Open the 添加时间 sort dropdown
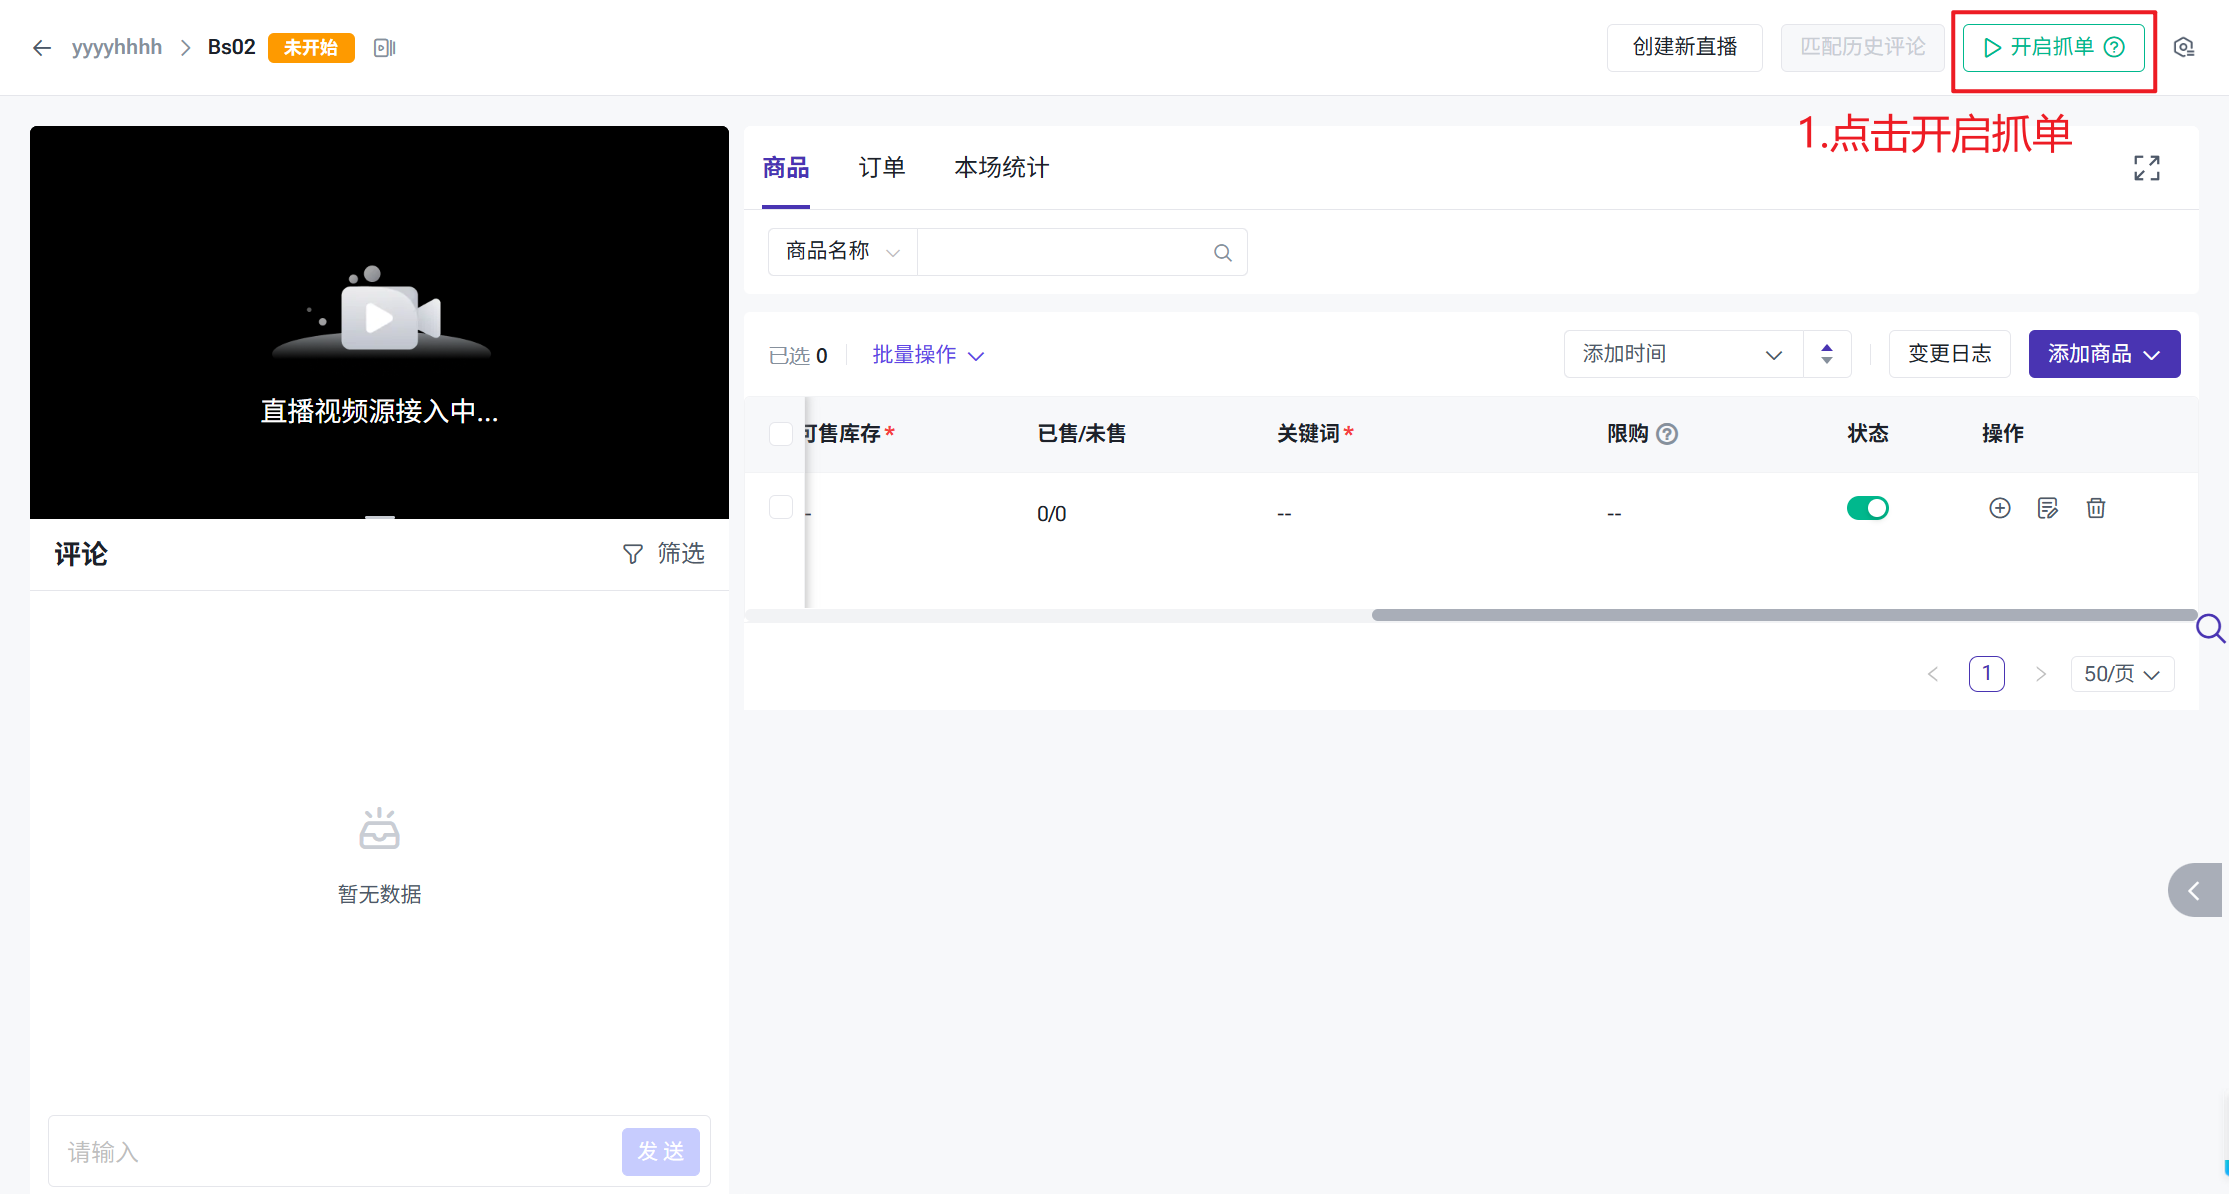 coord(1684,354)
